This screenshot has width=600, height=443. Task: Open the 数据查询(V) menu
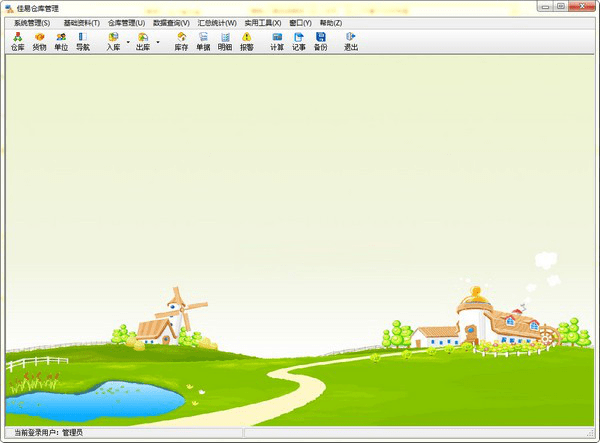(x=171, y=23)
